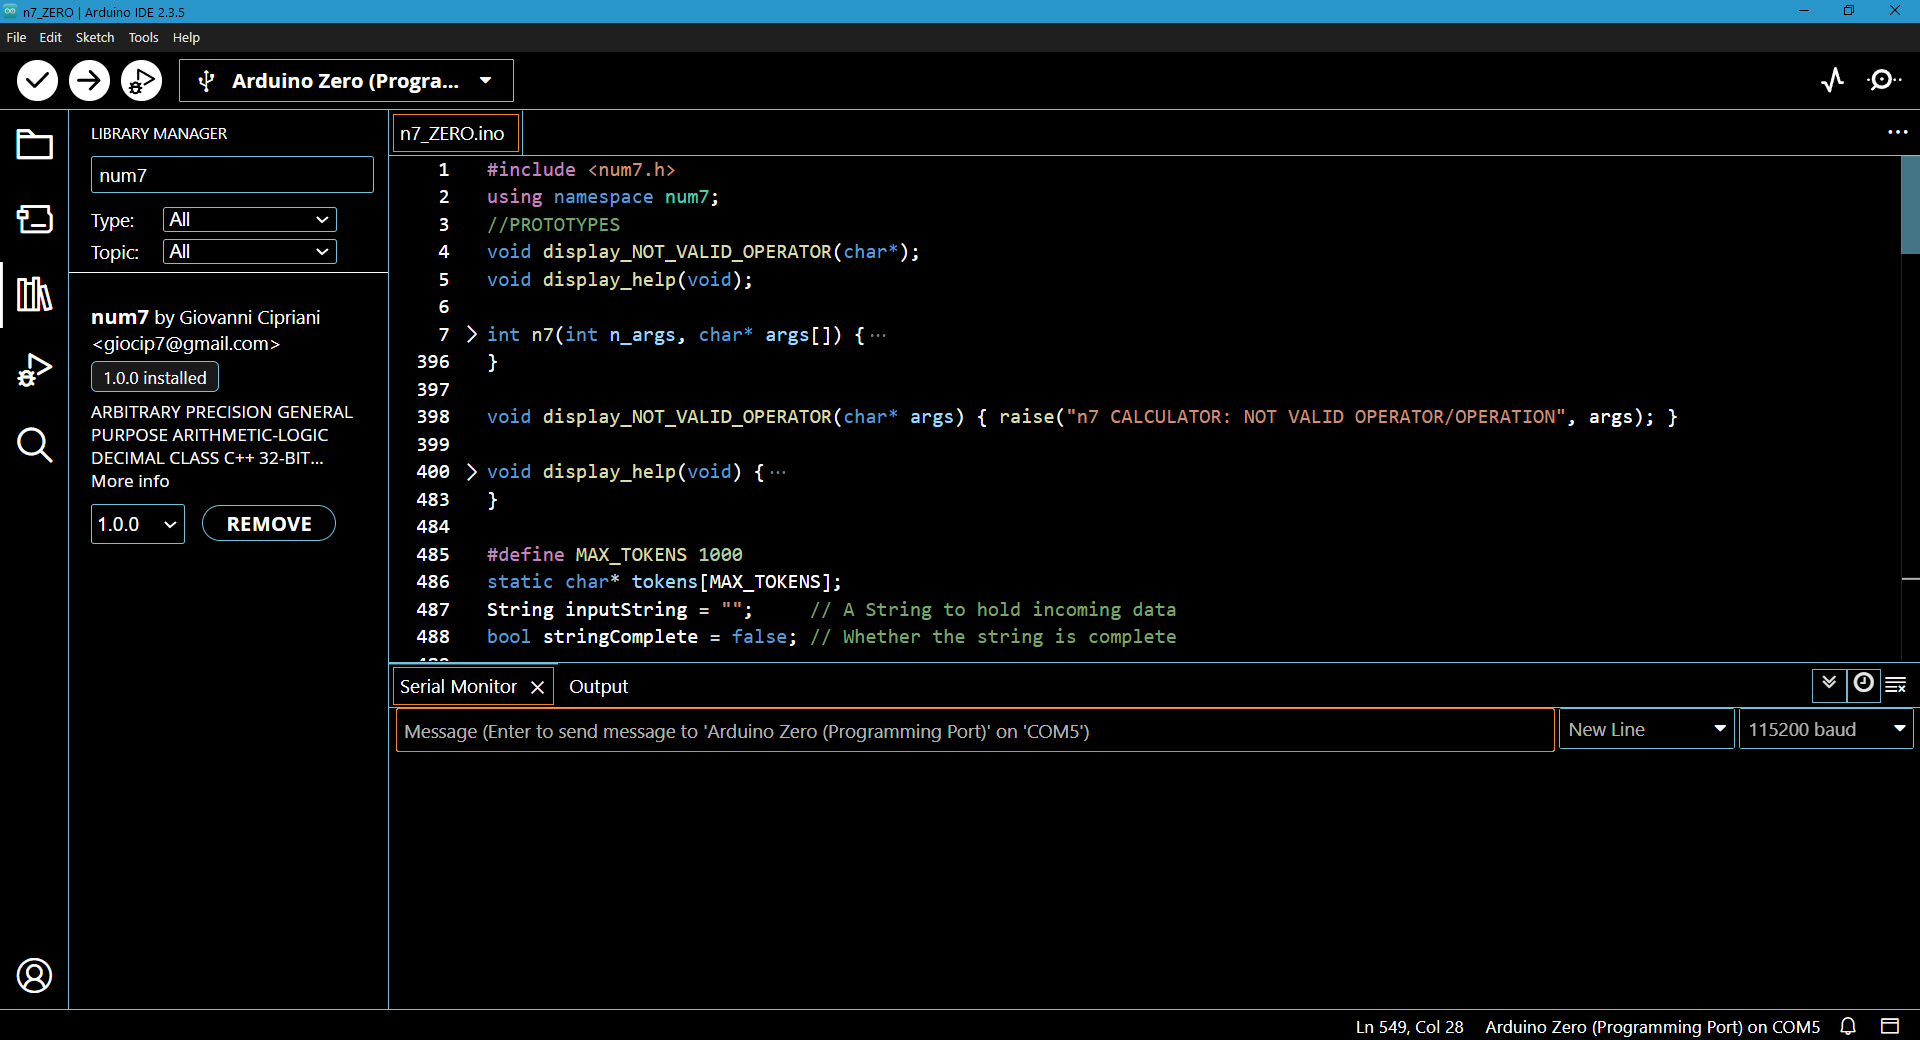1920x1040 pixels.
Task: Open the More info link for num7
Action: point(130,481)
